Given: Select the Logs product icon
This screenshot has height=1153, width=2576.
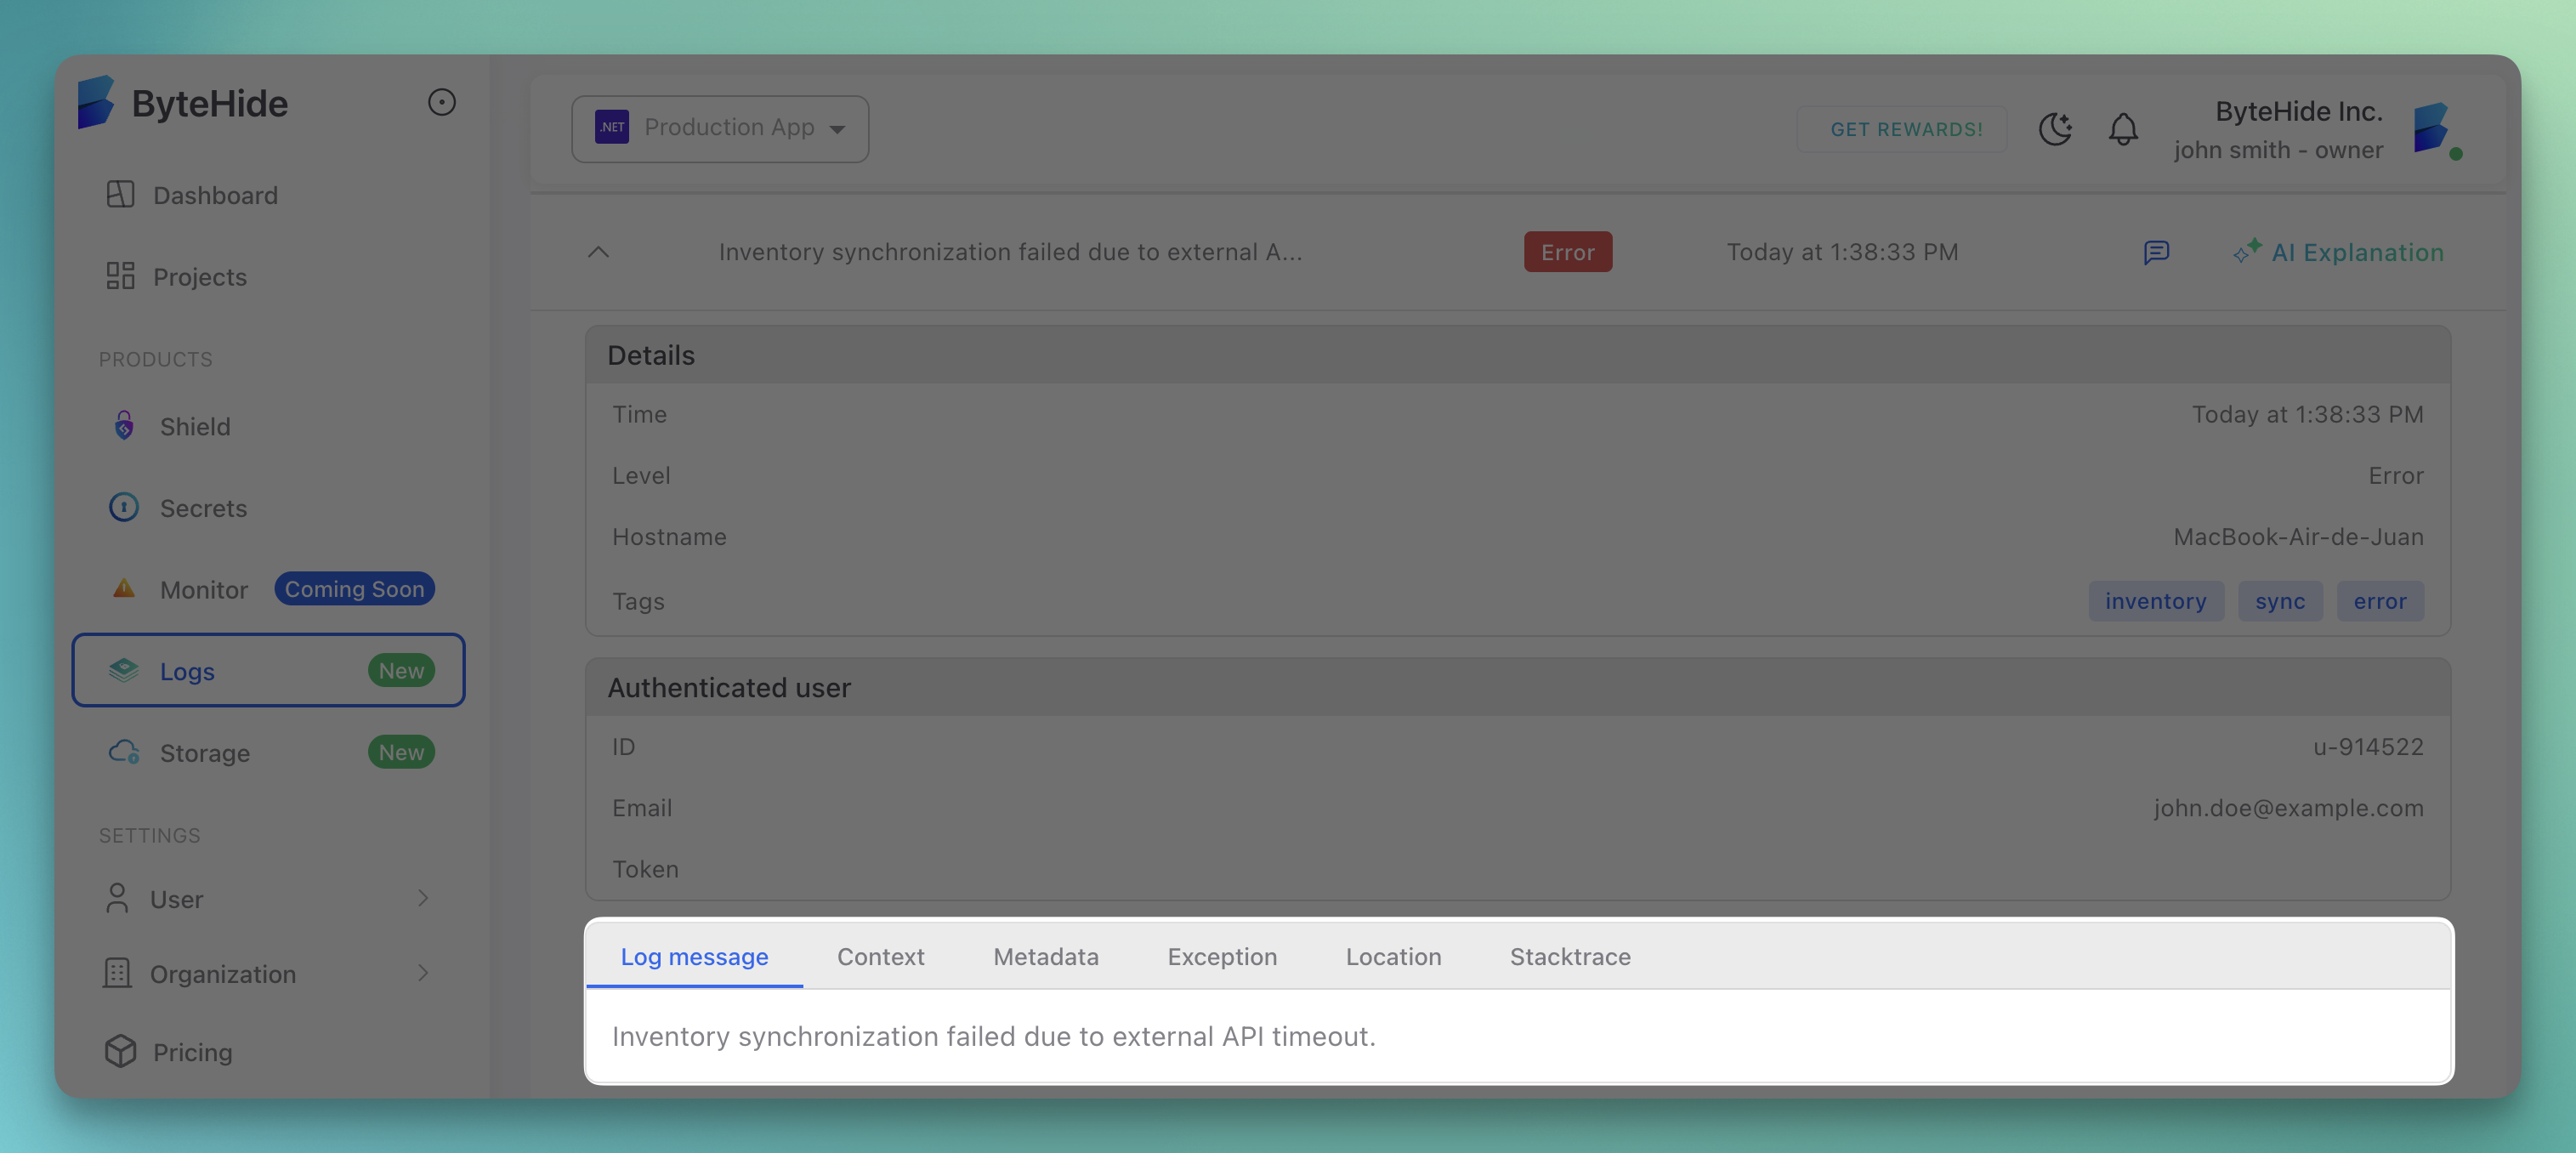Looking at the screenshot, I should point(124,671).
